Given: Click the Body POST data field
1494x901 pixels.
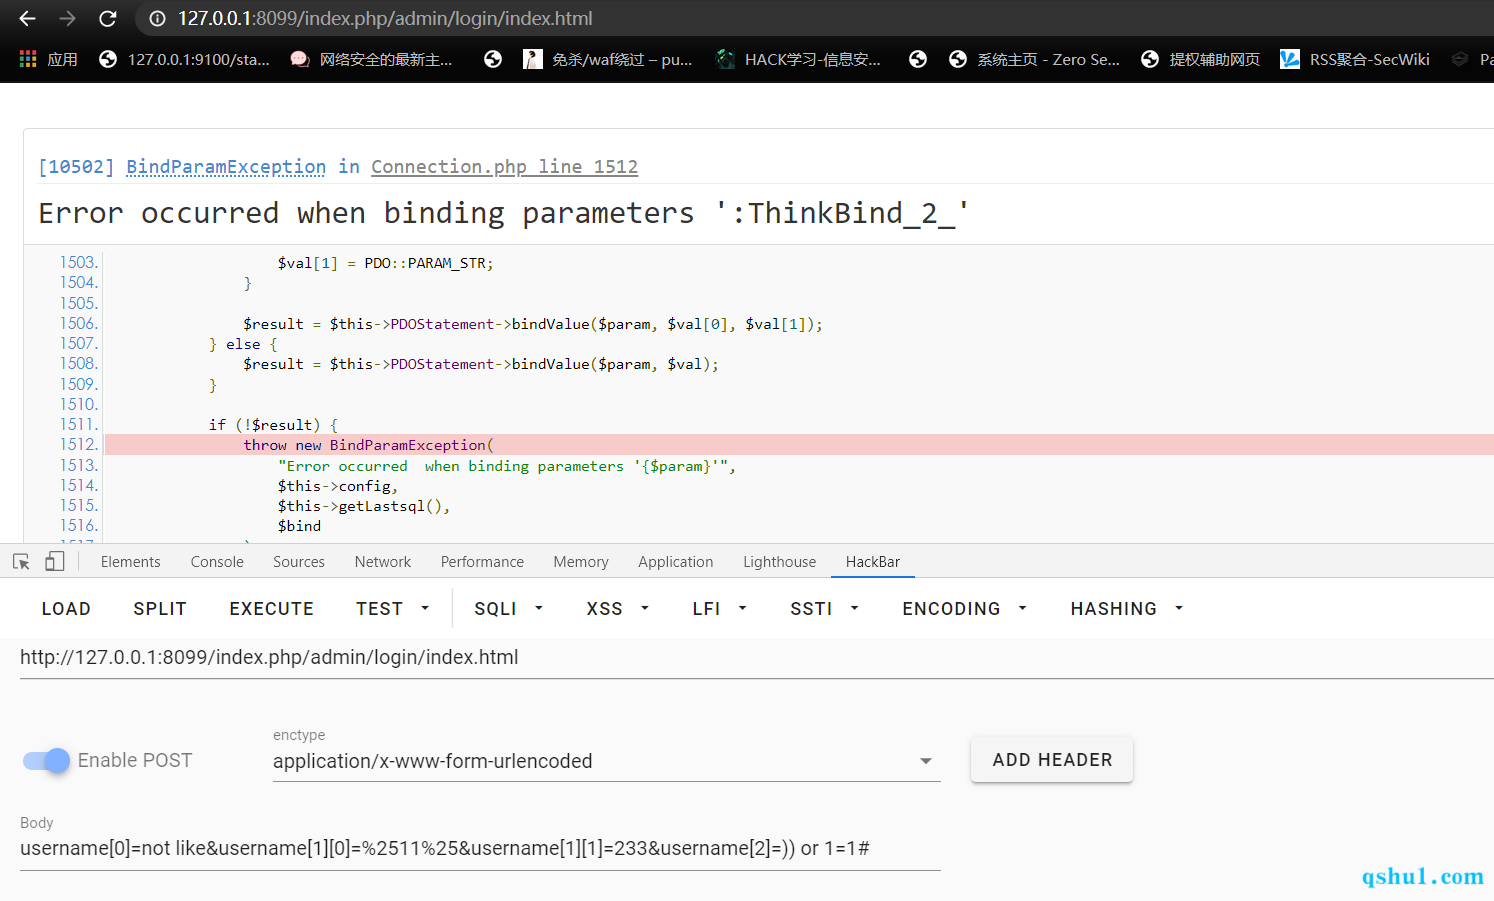Looking at the screenshot, I should 480,849.
